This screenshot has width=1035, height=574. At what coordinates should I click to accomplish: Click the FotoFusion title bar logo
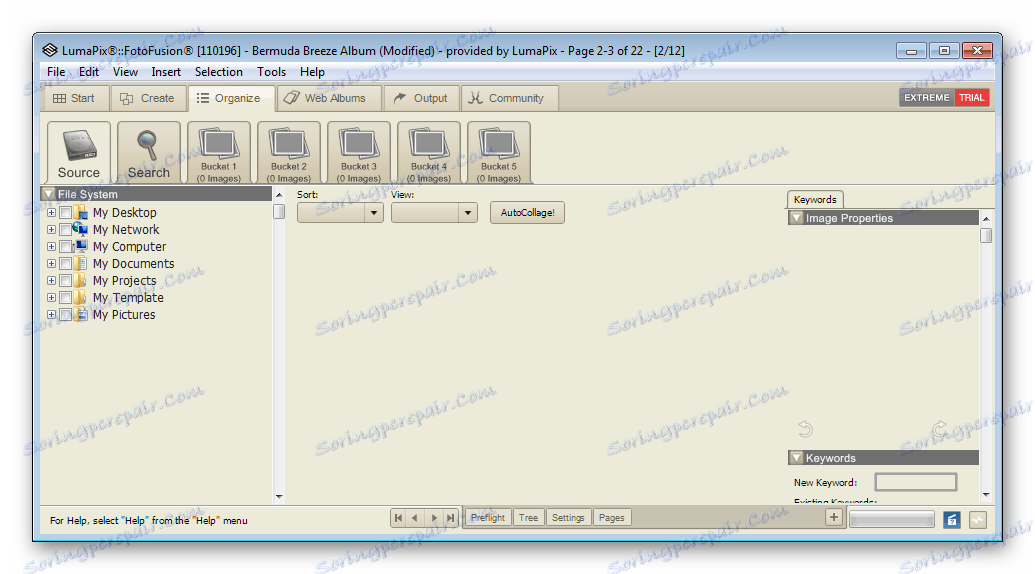[50, 50]
